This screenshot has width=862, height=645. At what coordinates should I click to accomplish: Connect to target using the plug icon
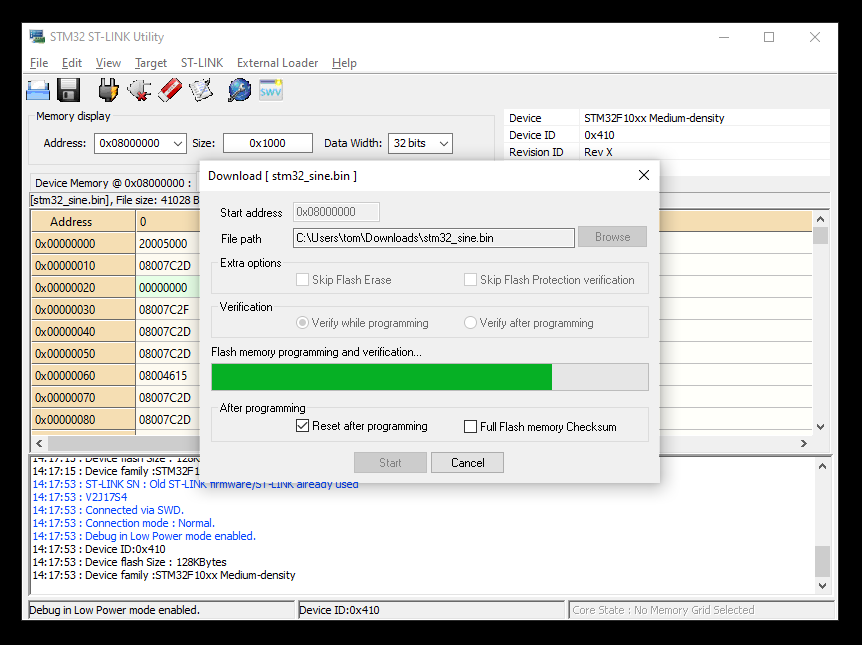[x=108, y=90]
